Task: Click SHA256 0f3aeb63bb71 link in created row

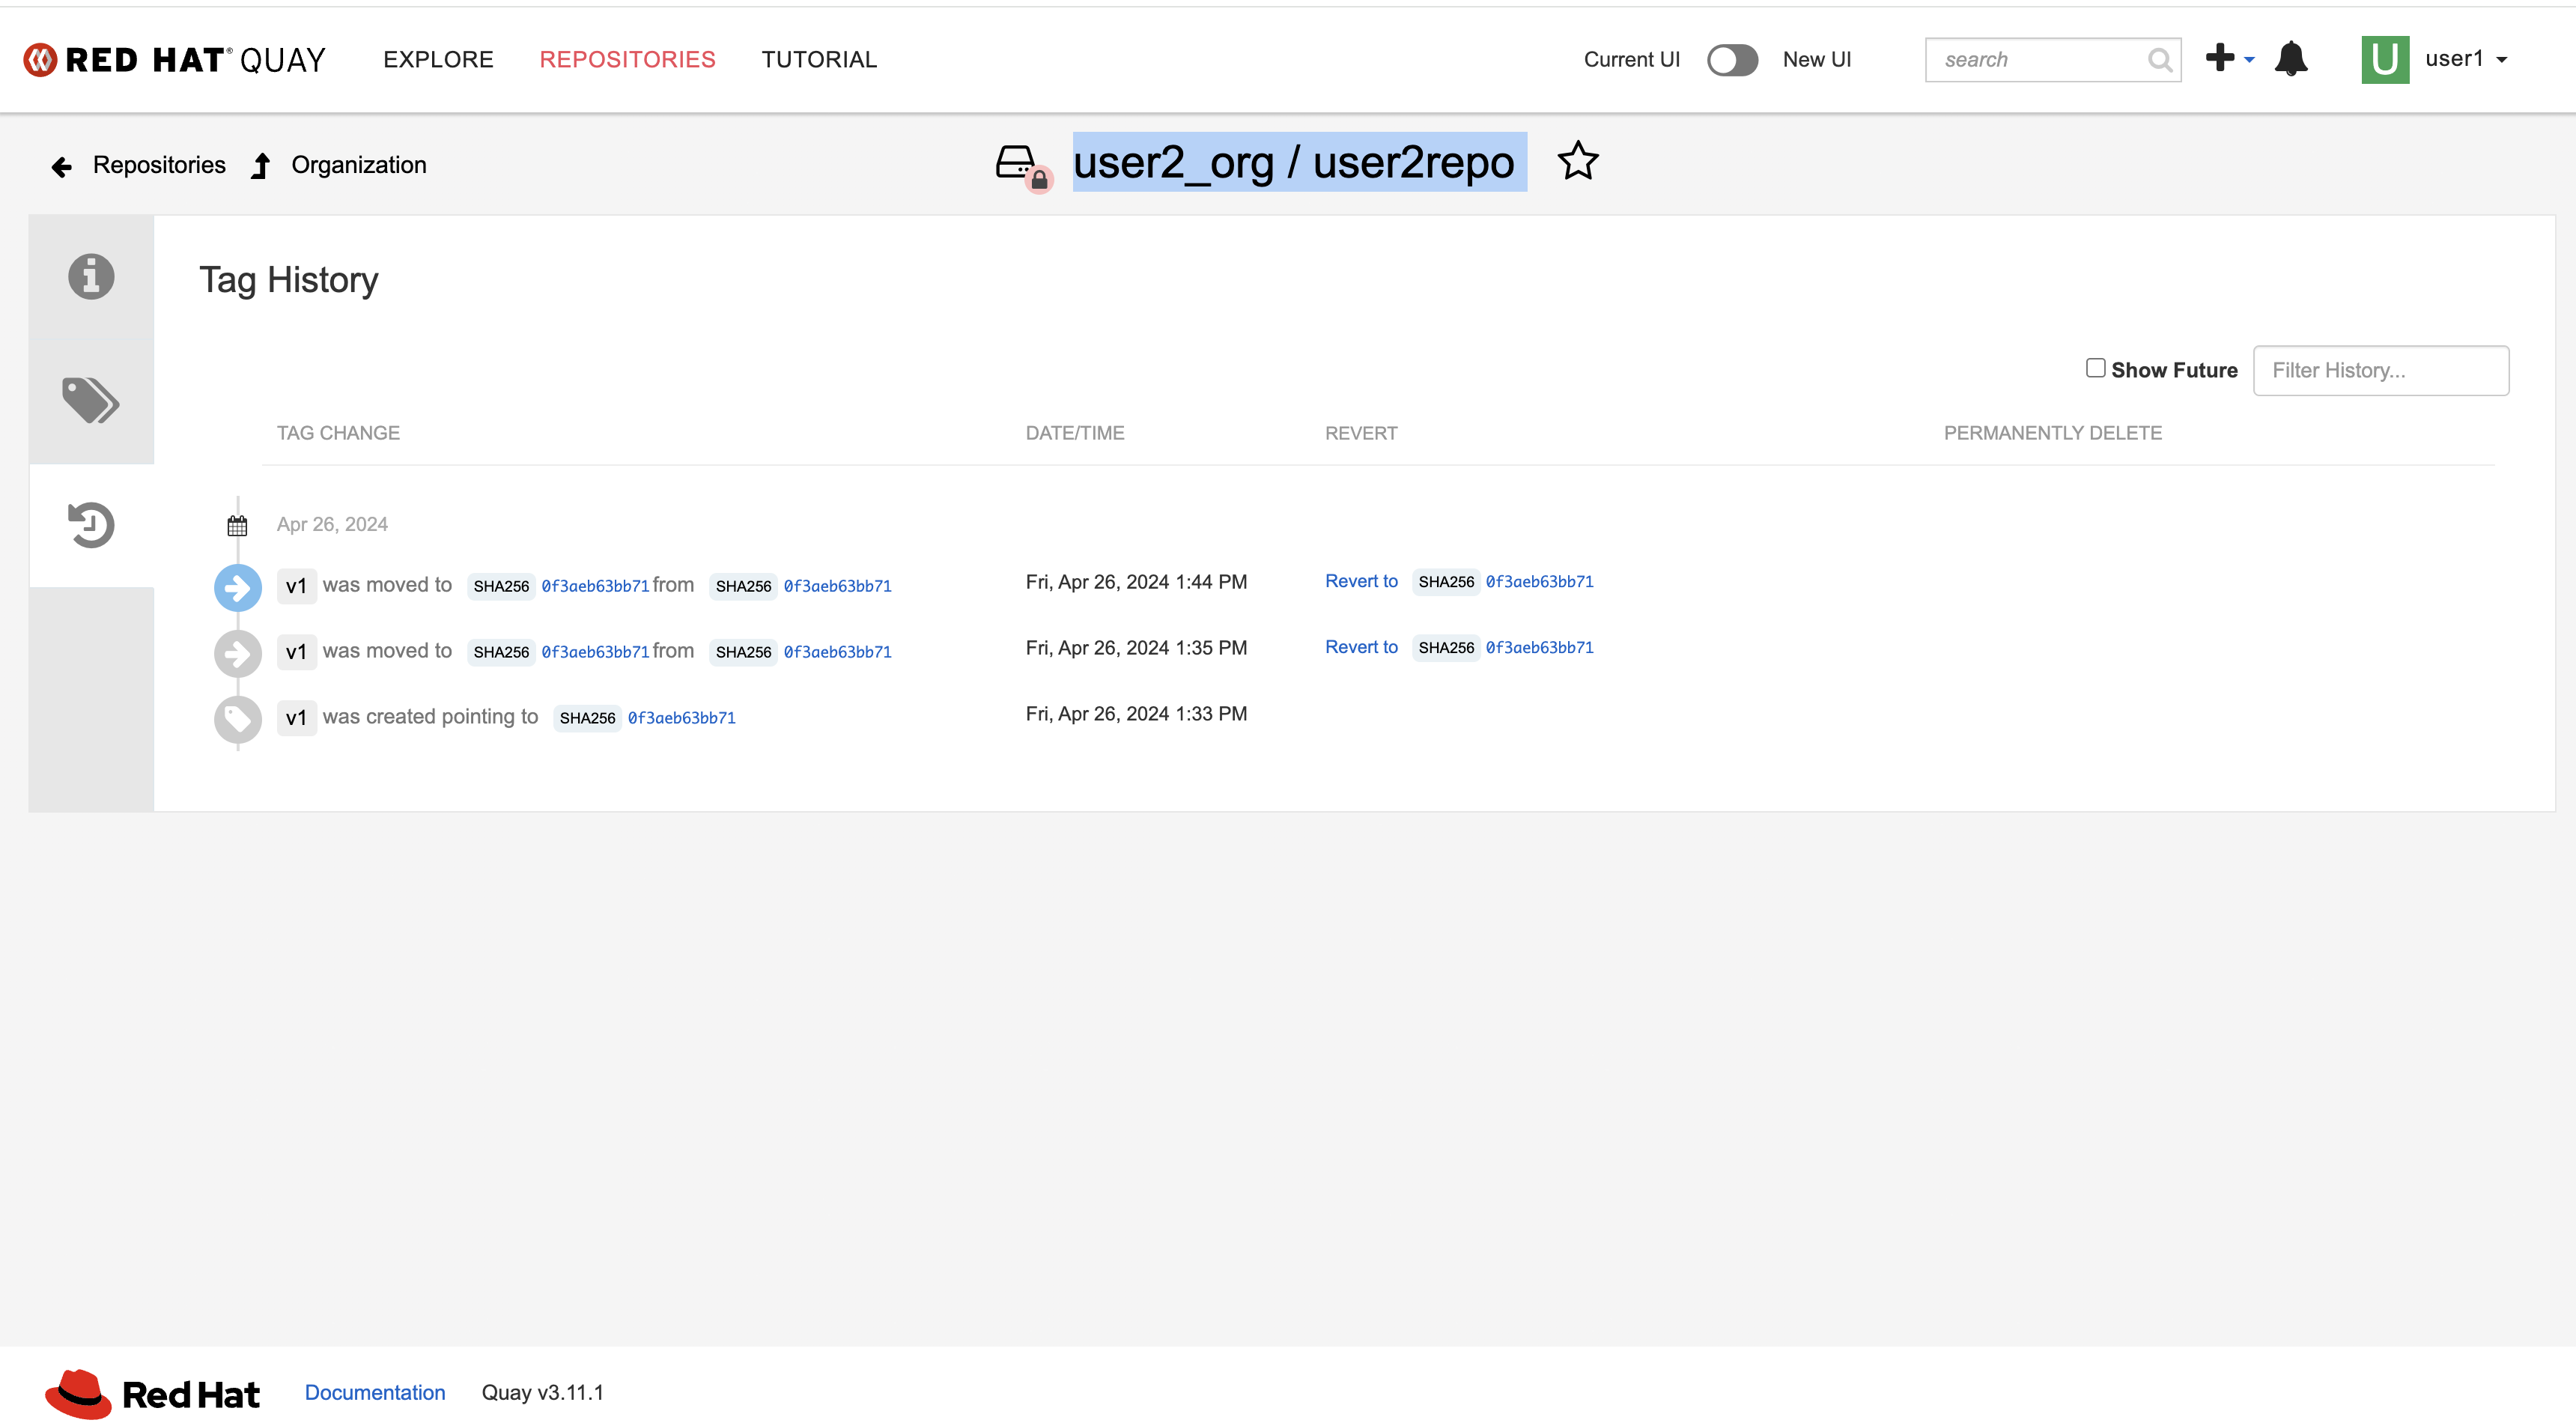Action: 681,717
